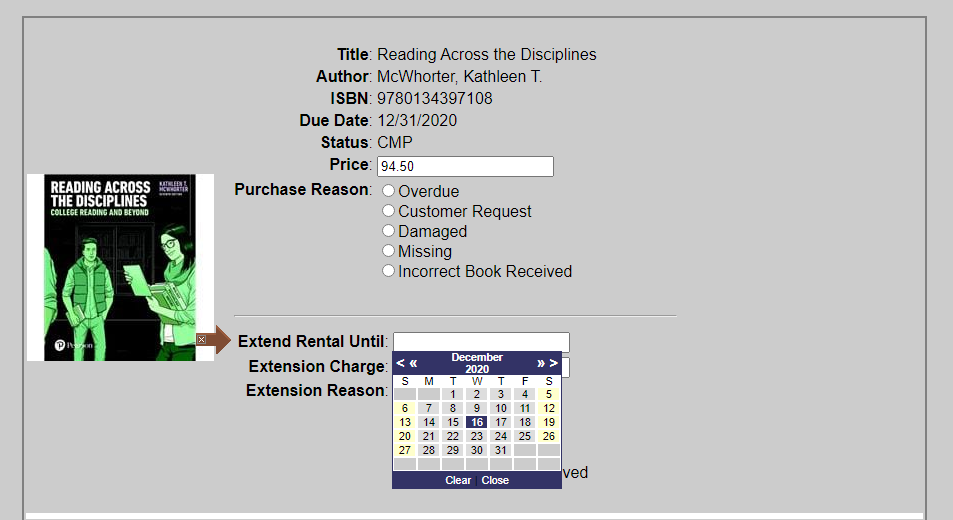Image resolution: width=953 pixels, height=520 pixels.
Task: Click the small X icon on book cover
Action: (201, 340)
